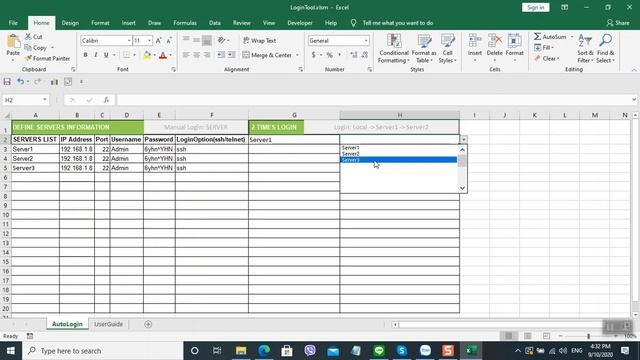The width and height of the screenshot is (640, 360).
Task: Open Excel from the taskbar
Action: (x=471, y=351)
